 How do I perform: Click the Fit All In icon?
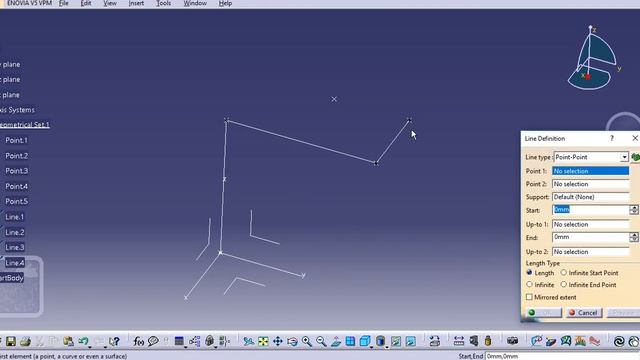(x=263, y=341)
